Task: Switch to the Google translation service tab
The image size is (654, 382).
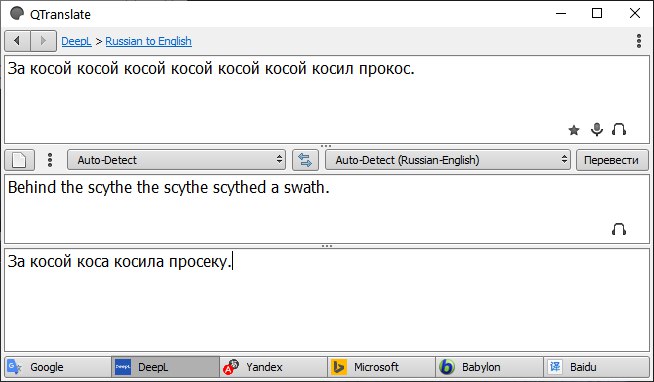Action: tap(58, 367)
